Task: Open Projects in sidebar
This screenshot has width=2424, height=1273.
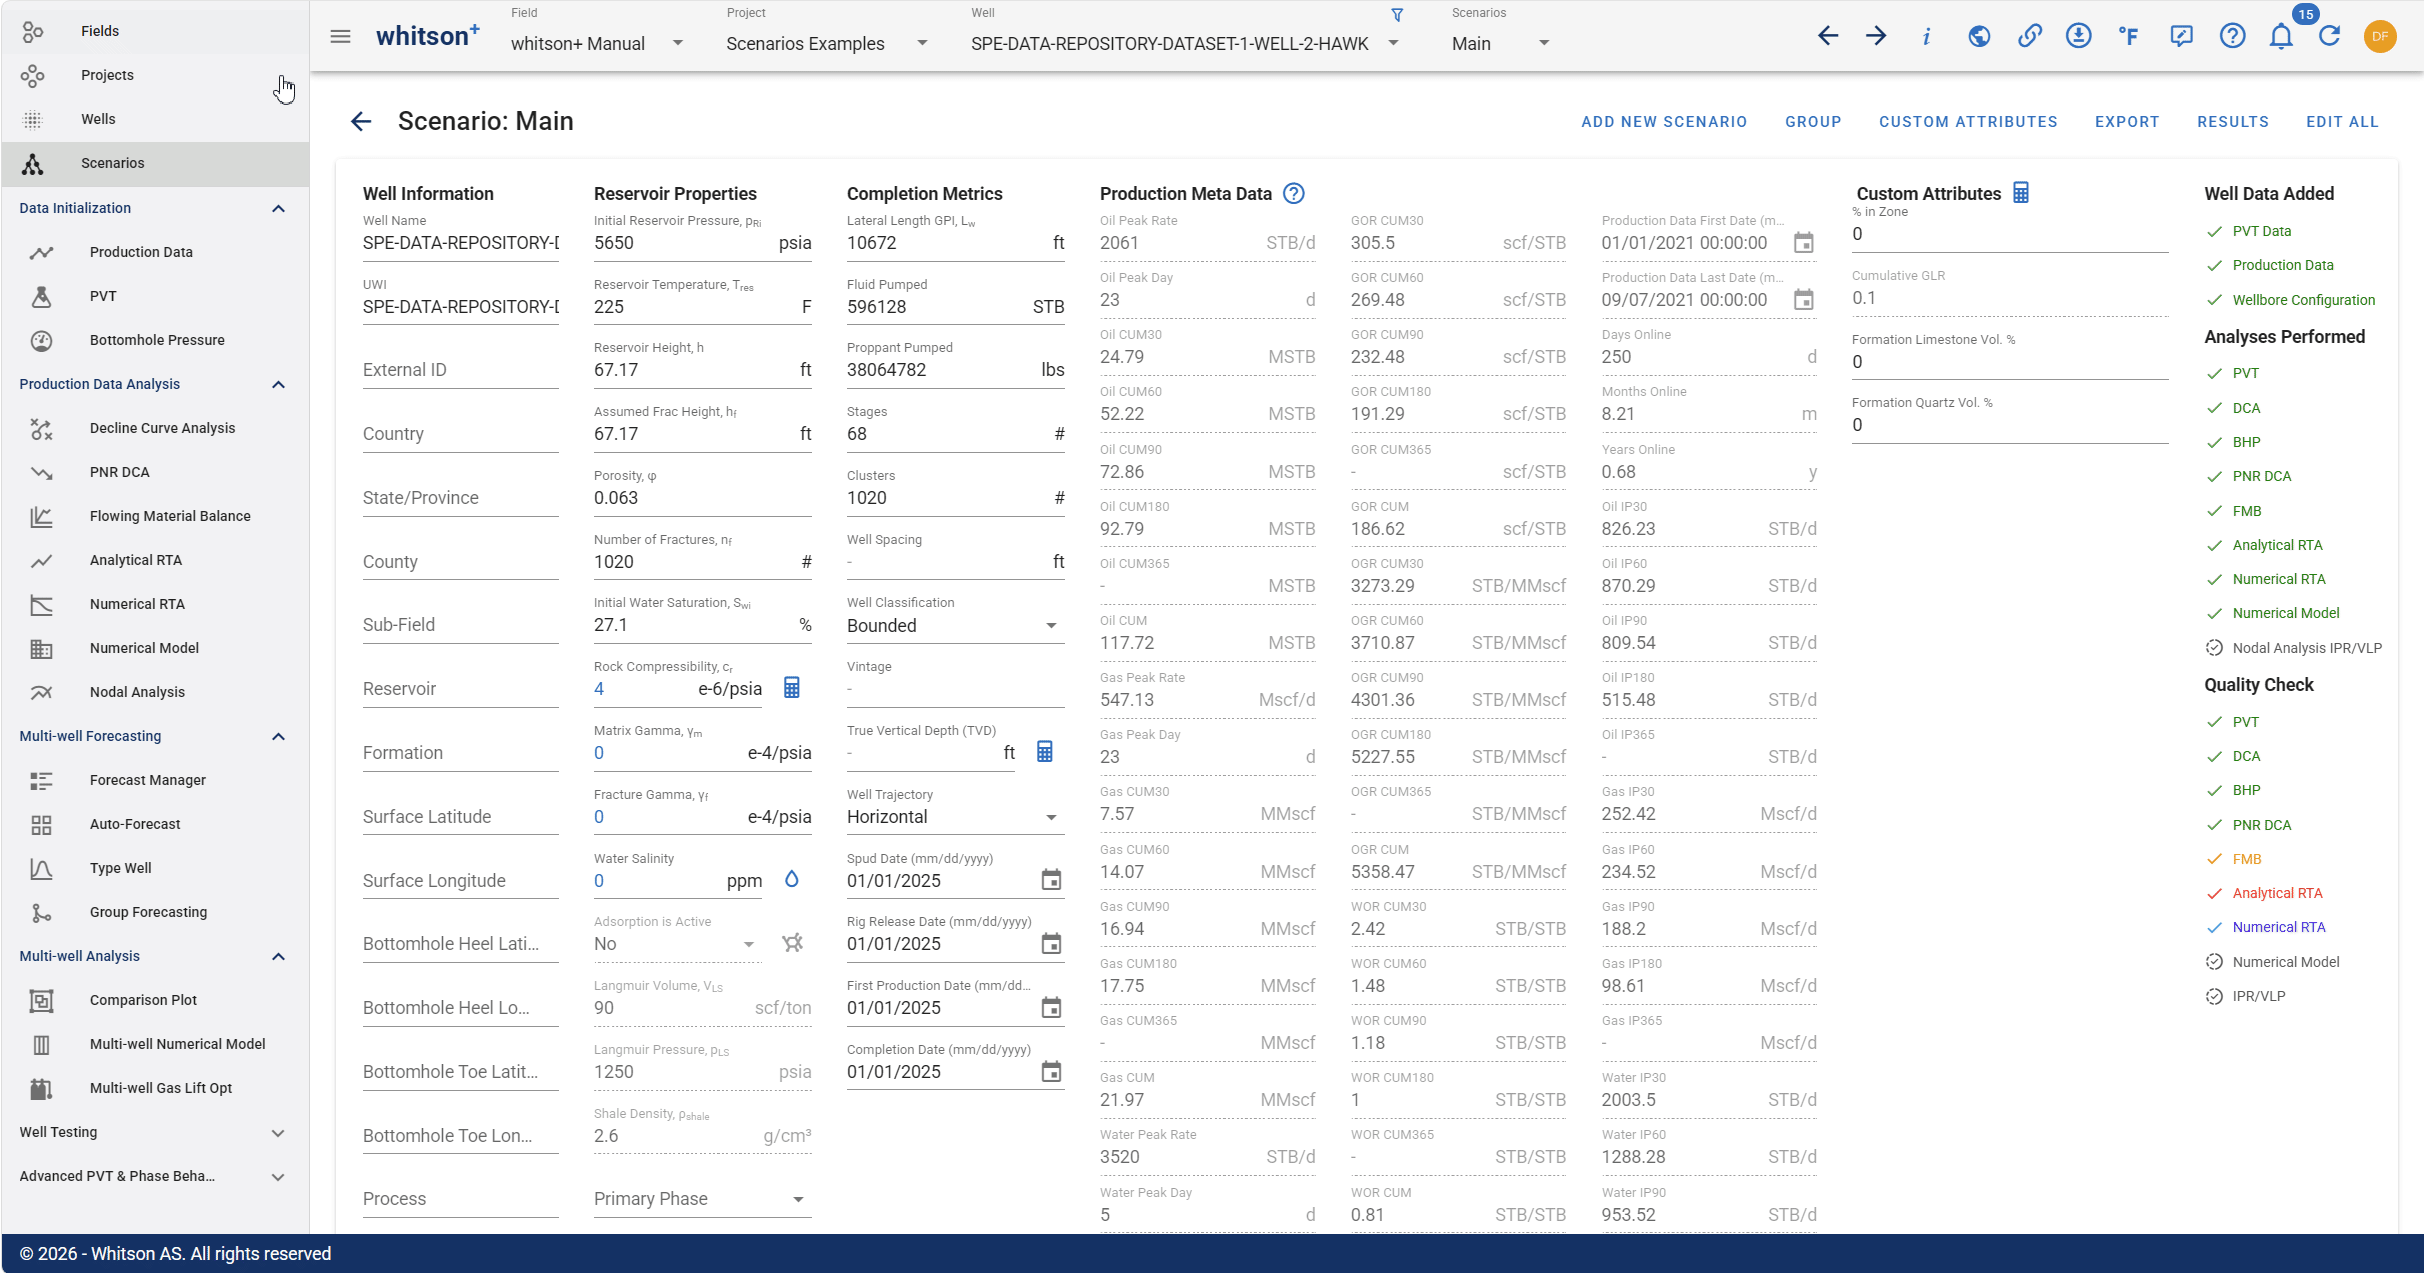Action: pyautogui.click(x=155, y=75)
